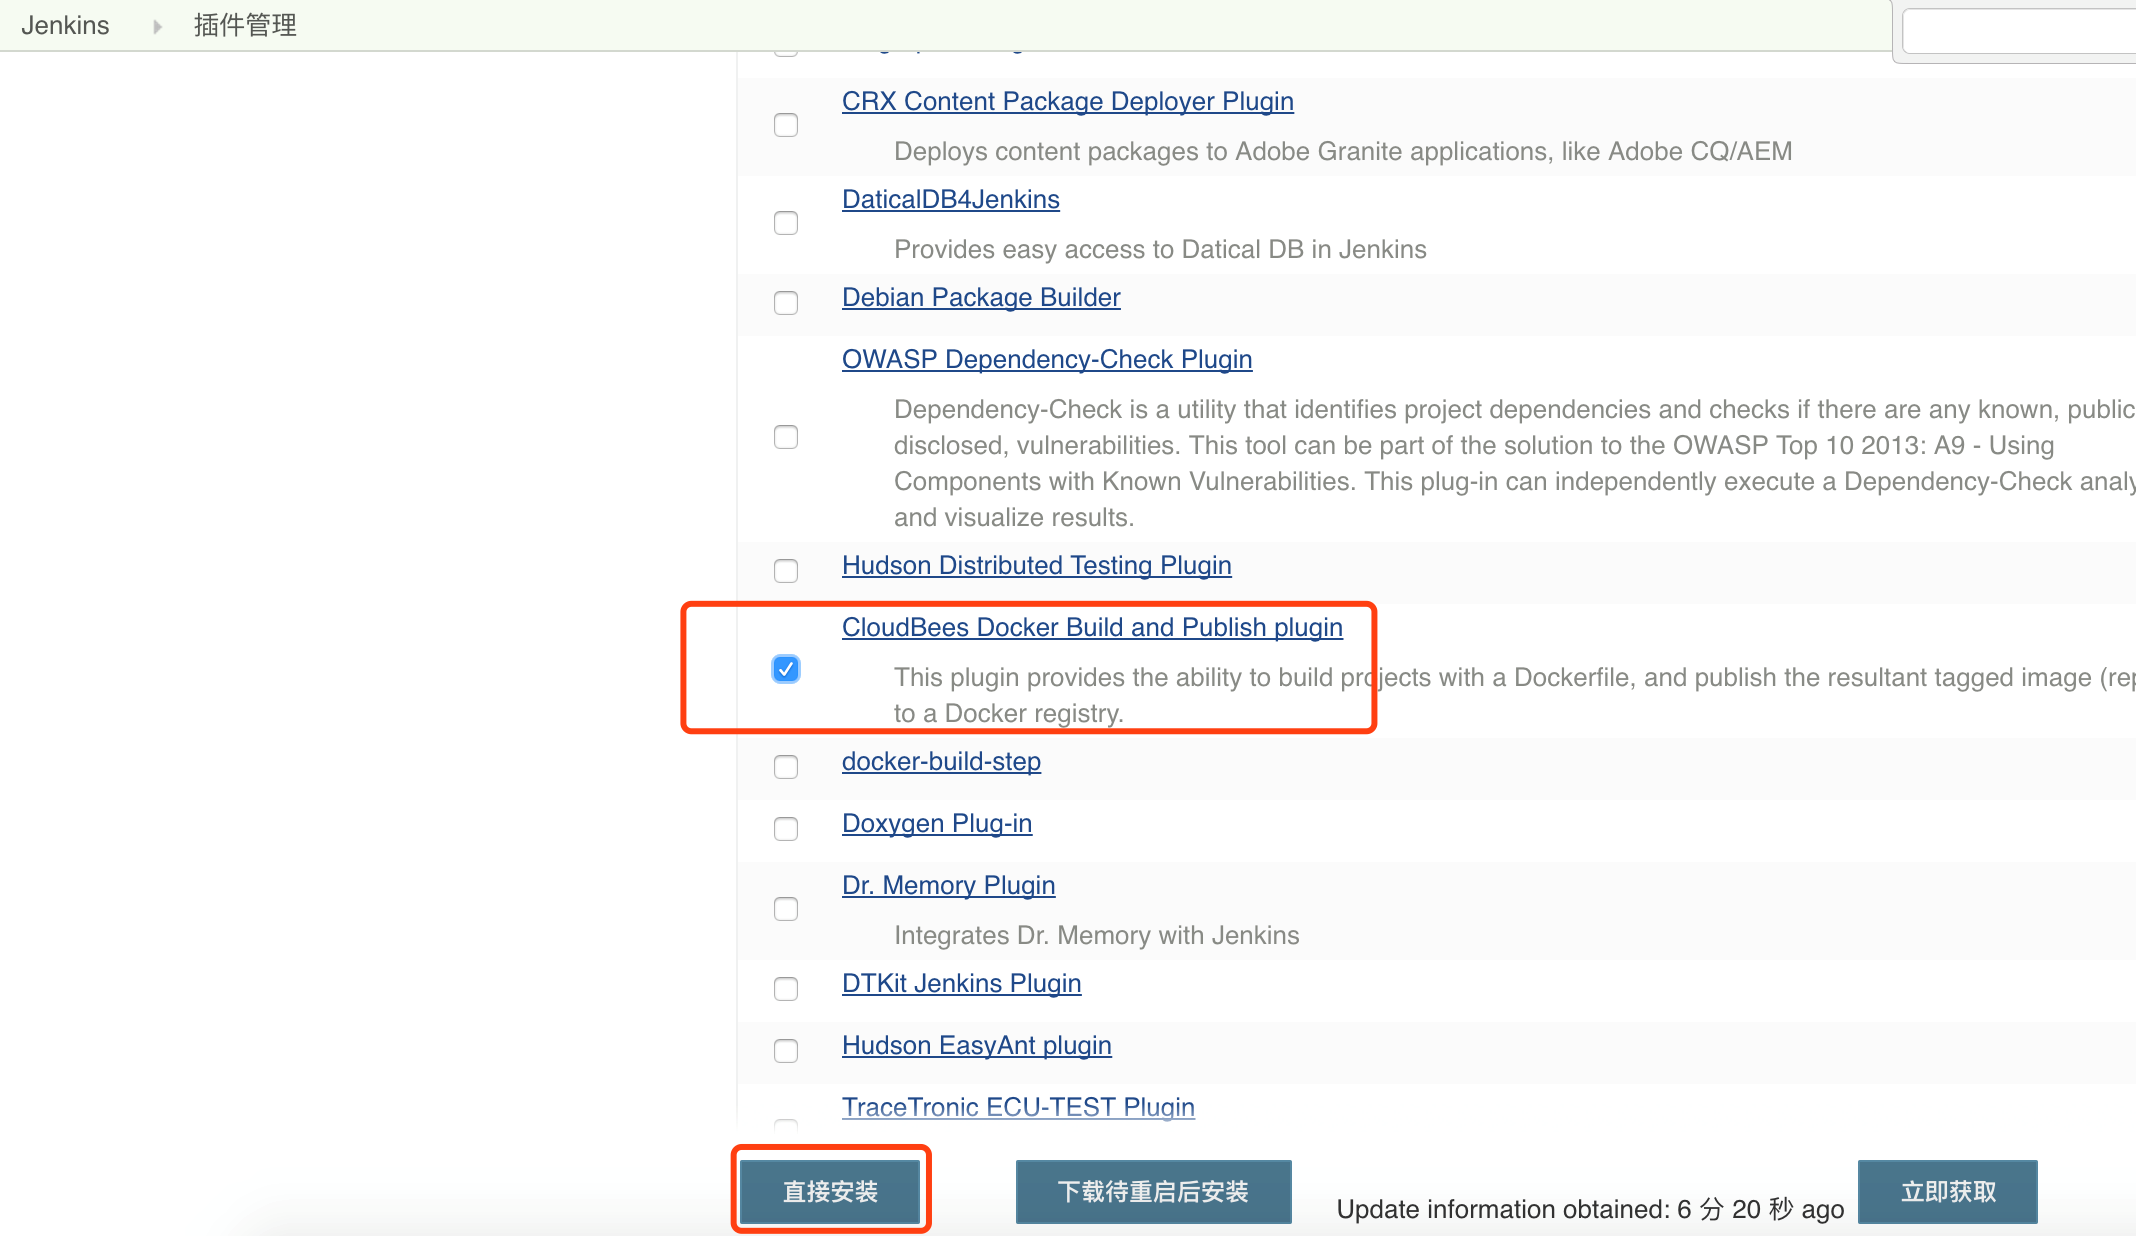The width and height of the screenshot is (2136, 1236).
Task: Open the Jenkins breadcrumb link
Action: coord(65,25)
